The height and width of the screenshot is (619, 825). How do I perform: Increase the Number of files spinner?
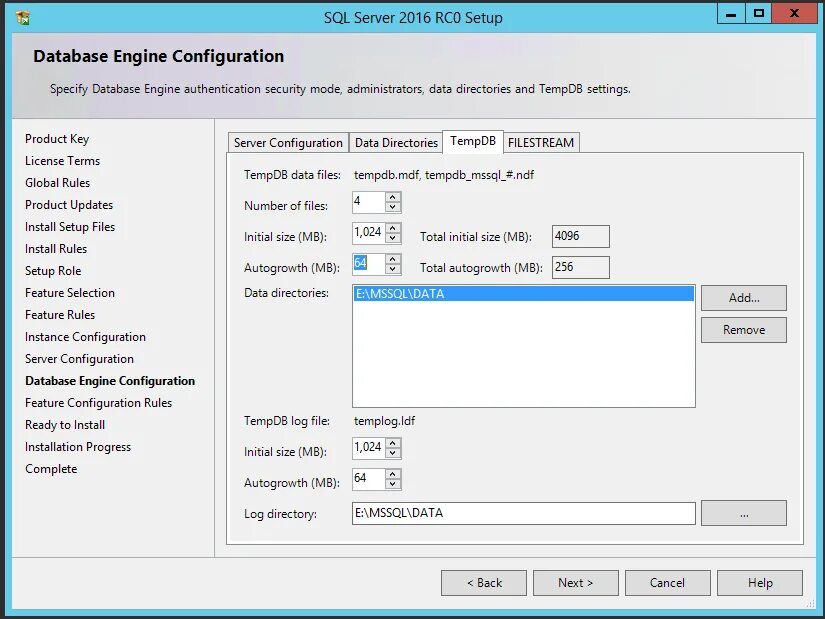point(393,197)
